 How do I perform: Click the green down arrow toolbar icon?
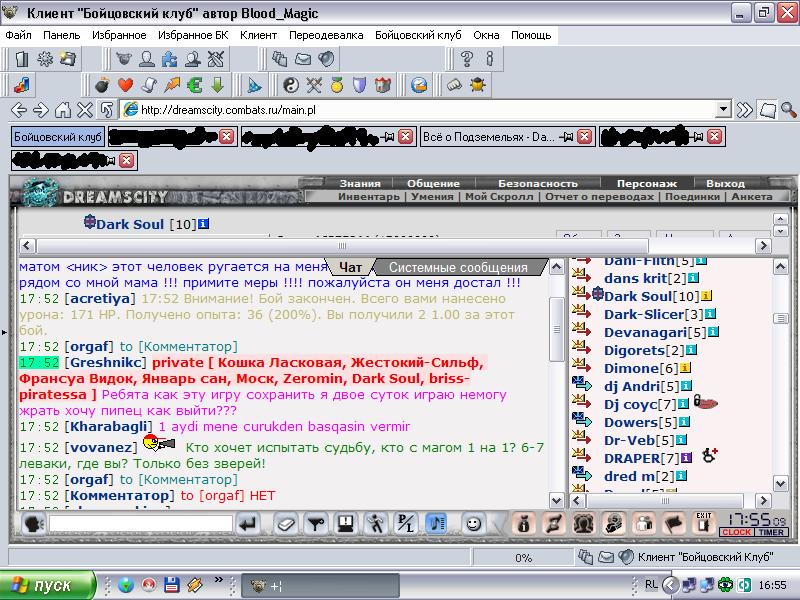tap(218, 85)
